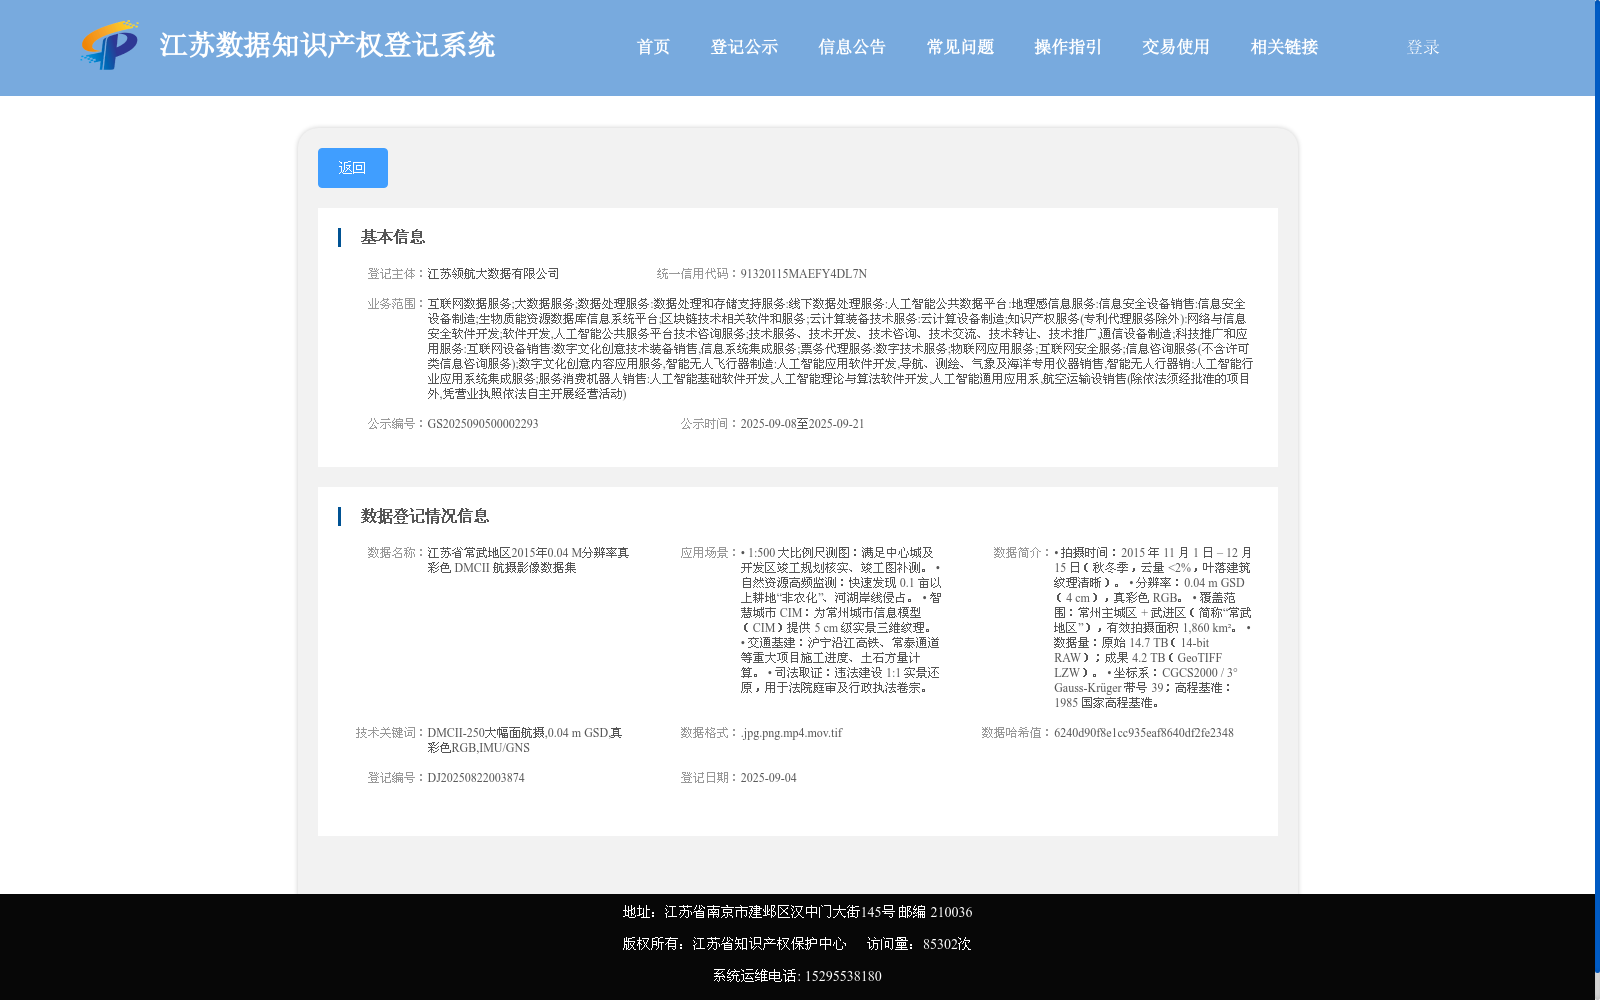Click the system logo icon in header

[x=110, y=45]
